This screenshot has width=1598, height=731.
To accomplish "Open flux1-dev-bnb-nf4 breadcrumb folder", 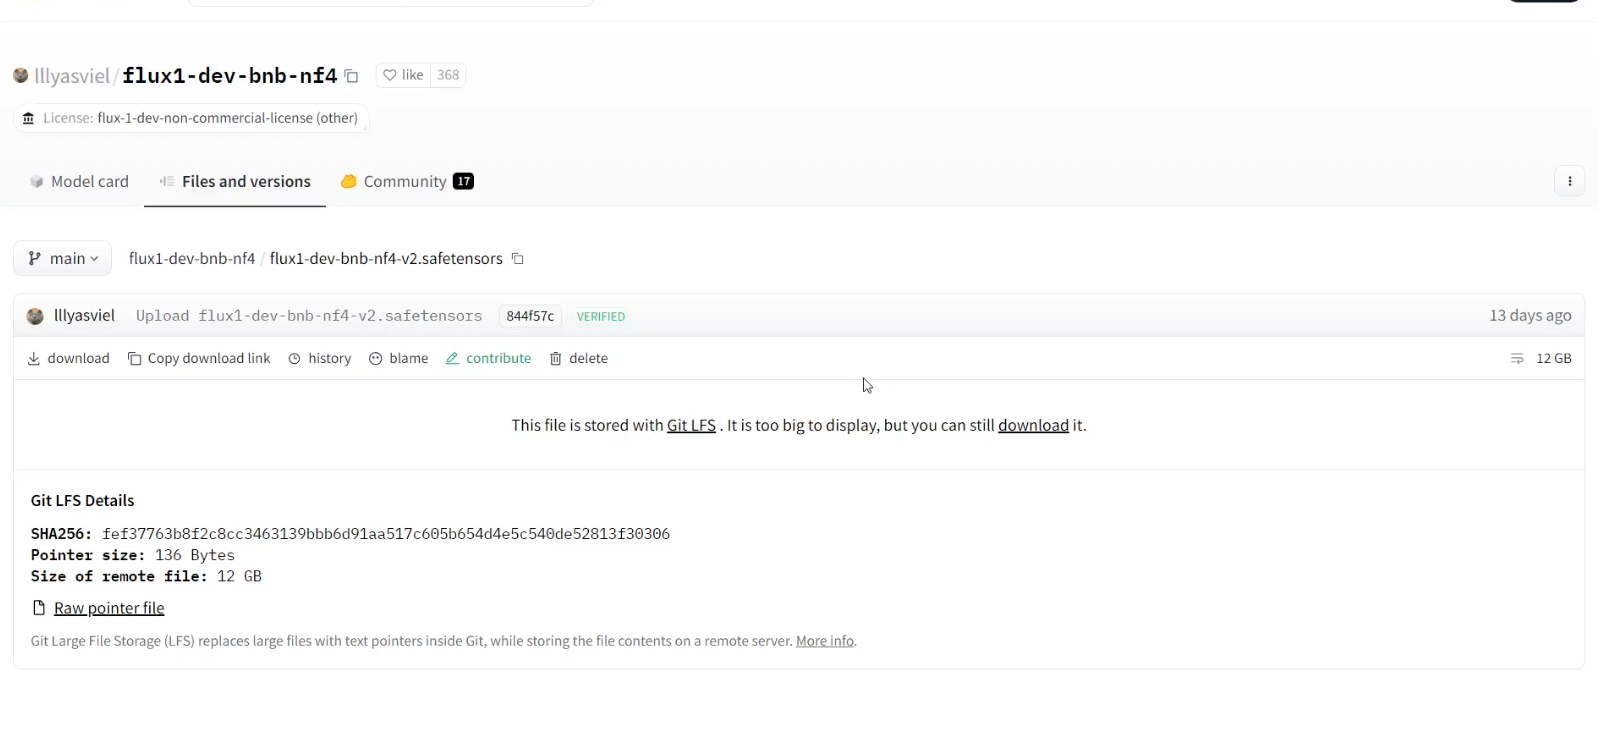I will [x=192, y=258].
